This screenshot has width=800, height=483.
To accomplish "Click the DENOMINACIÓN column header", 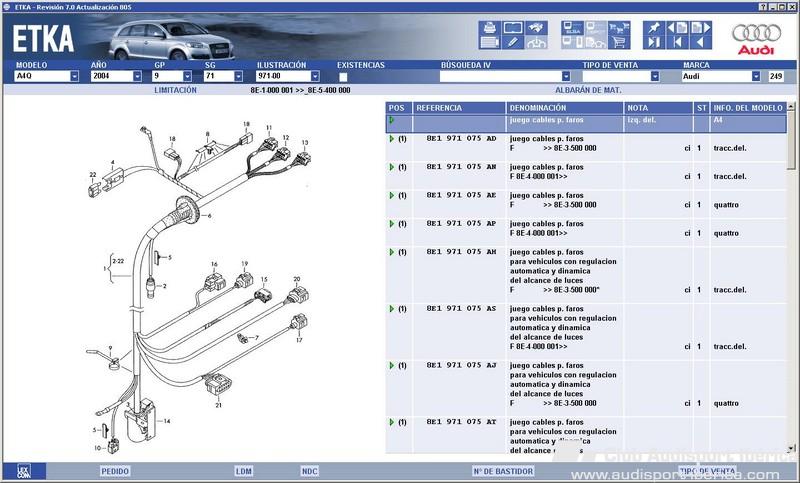I will click(565, 108).
